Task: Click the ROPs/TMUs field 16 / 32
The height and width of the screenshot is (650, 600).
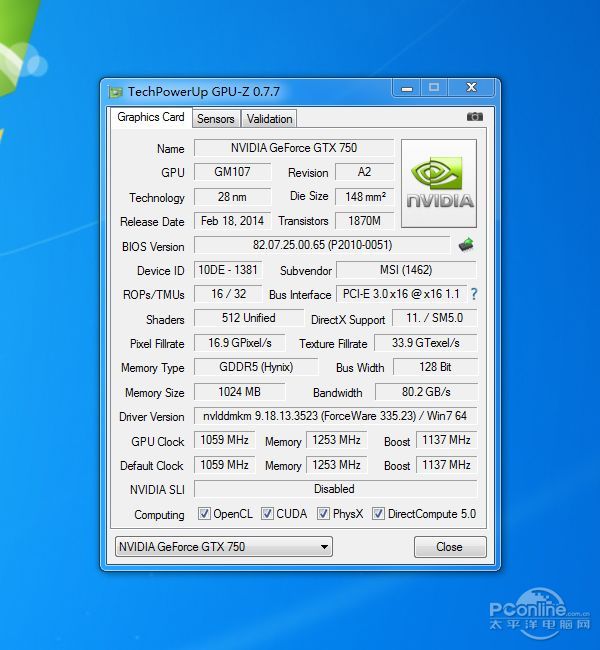Action: [x=228, y=294]
